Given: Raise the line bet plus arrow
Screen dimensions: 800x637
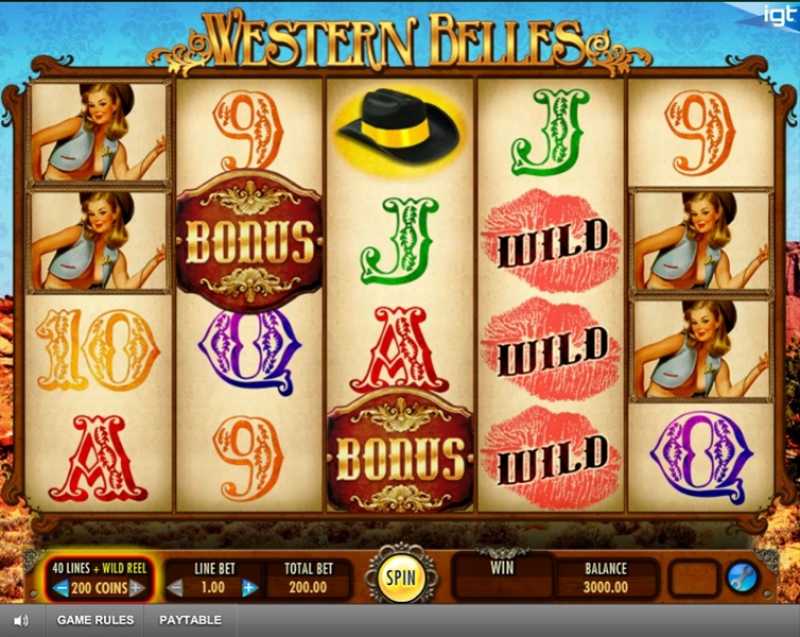Looking at the screenshot, I should pyautogui.click(x=249, y=588).
